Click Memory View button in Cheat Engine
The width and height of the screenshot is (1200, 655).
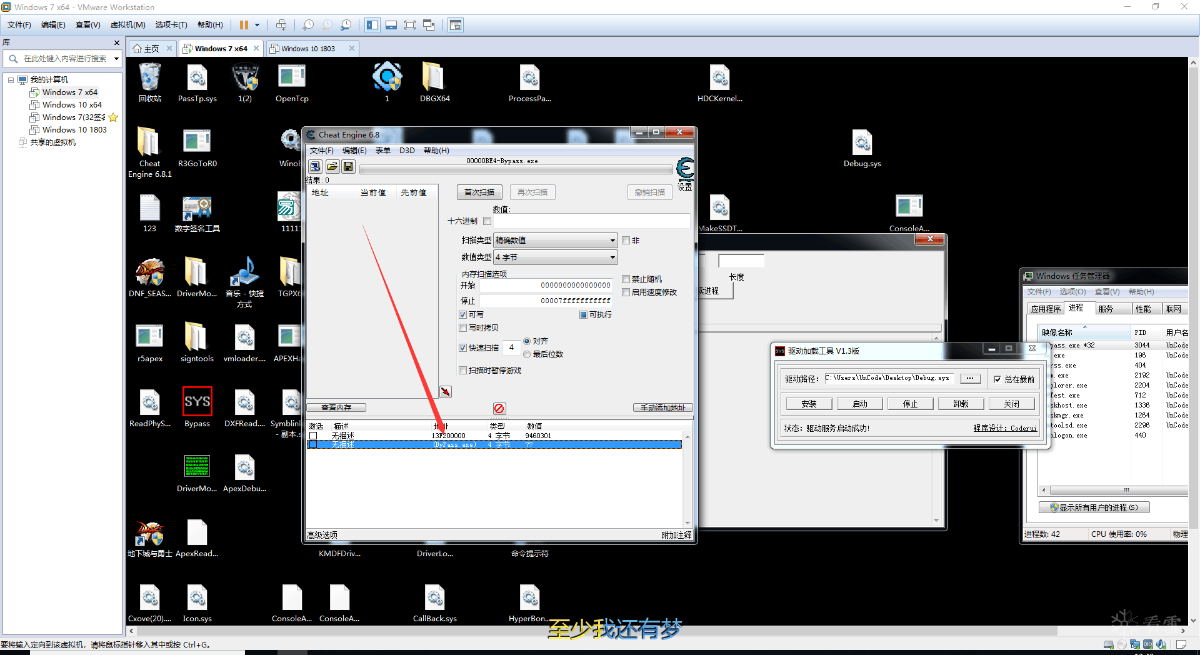click(x=336, y=407)
